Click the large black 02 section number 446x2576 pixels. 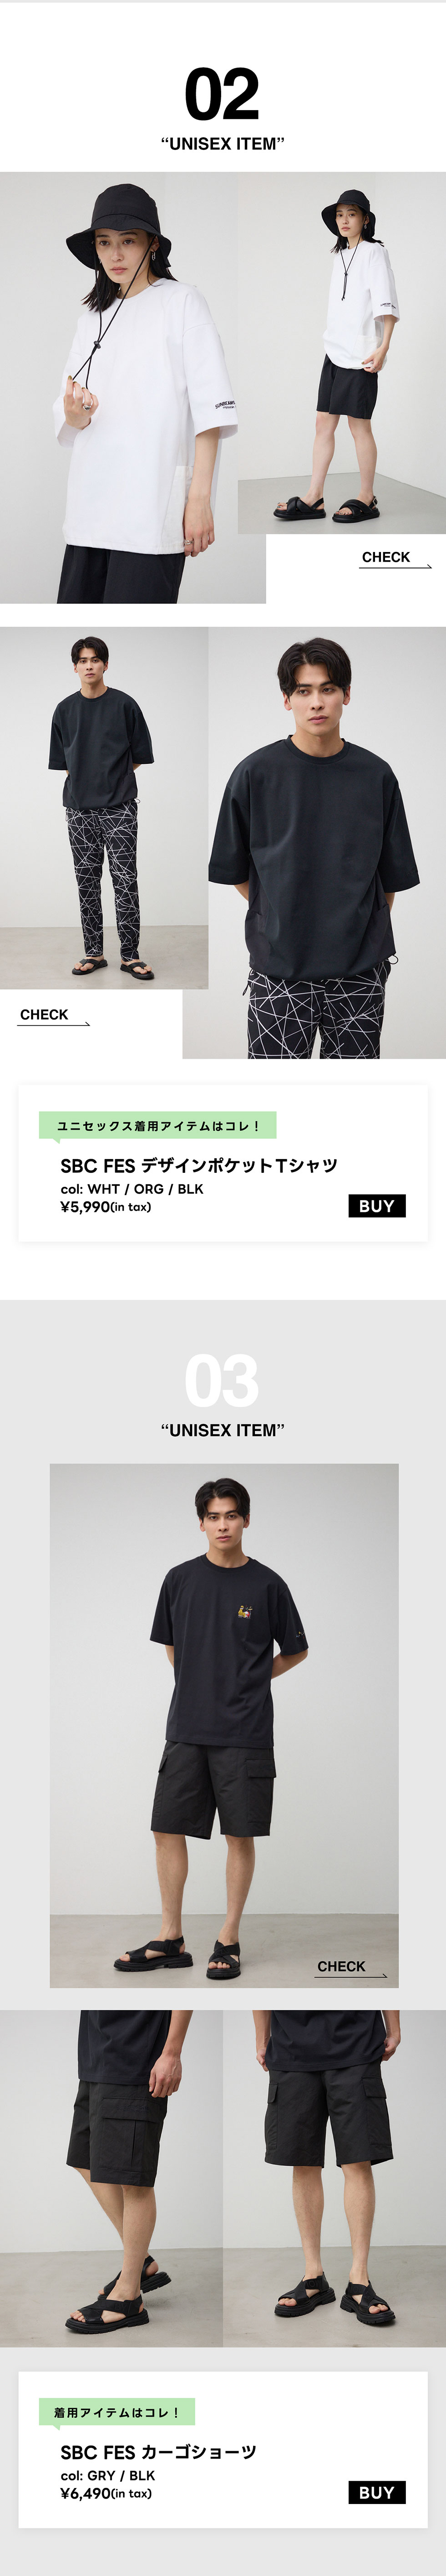(222, 96)
